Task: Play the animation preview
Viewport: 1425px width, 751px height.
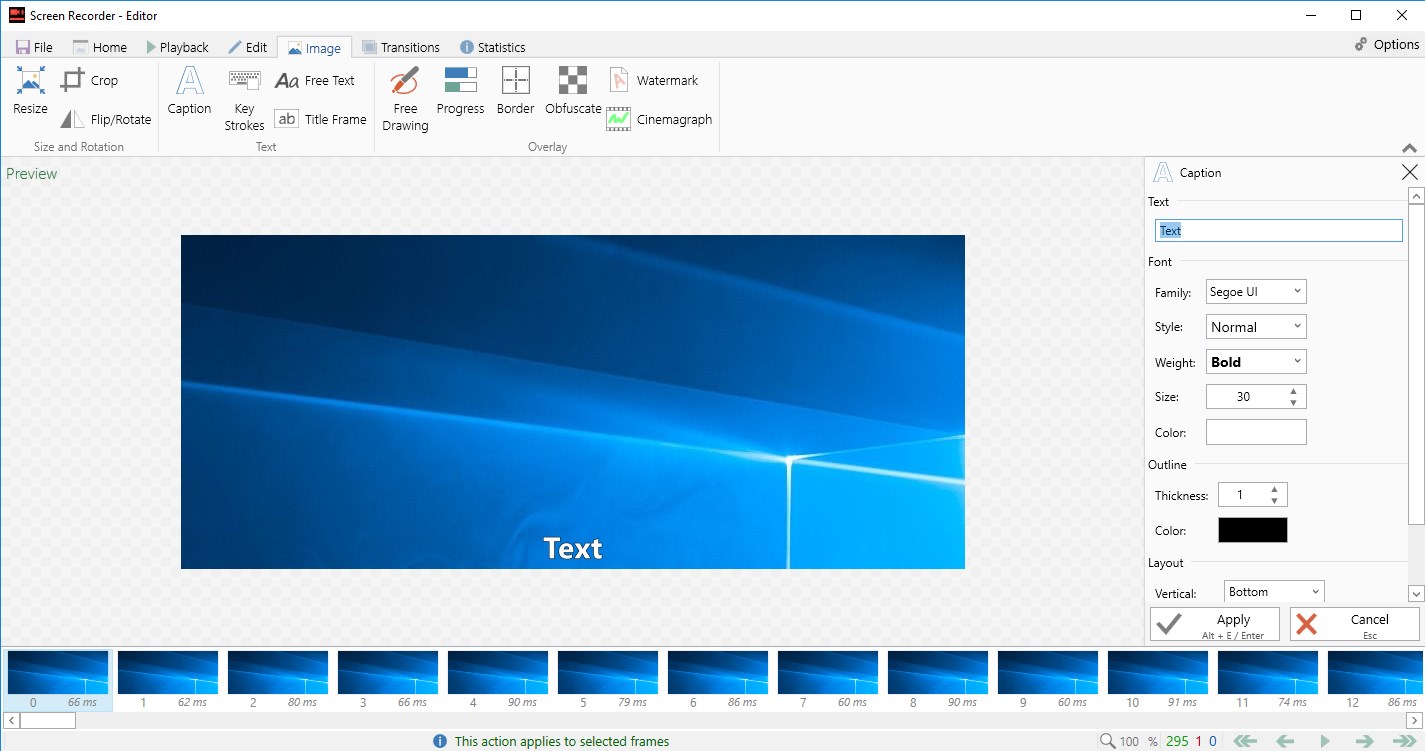Action: tap(1325, 741)
